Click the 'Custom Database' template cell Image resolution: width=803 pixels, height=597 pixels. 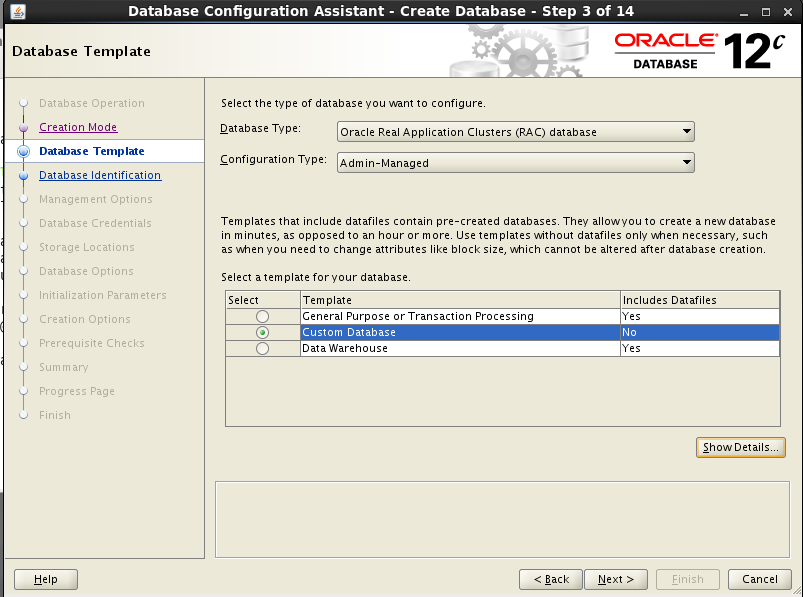[x=460, y=332]
